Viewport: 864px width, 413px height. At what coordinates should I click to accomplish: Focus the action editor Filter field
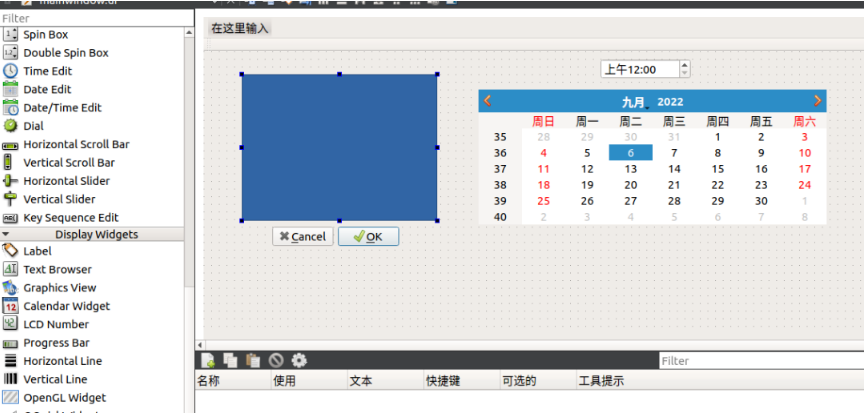point(762,361)
